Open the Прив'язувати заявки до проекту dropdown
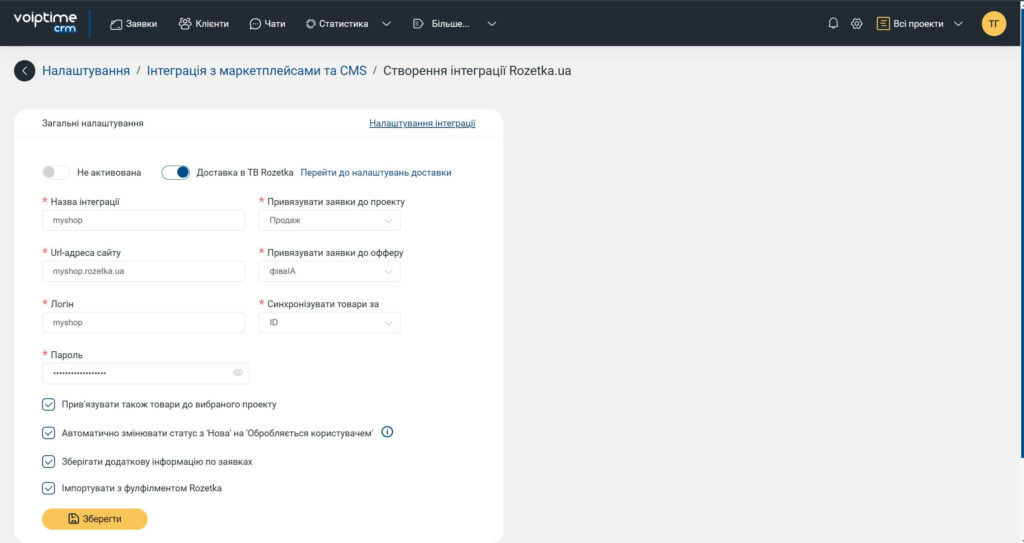 coord(330,220)
